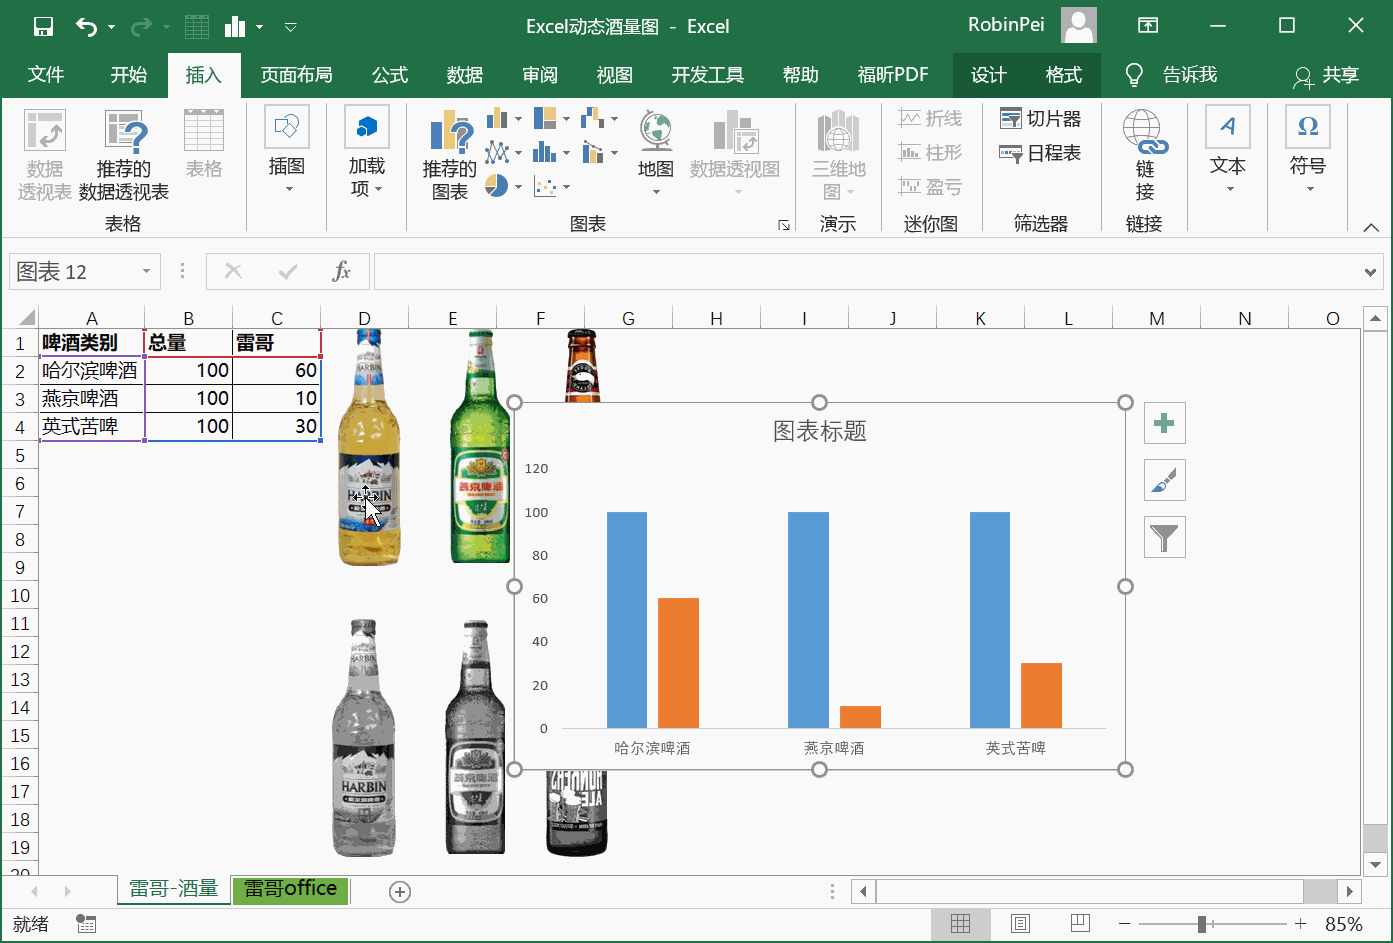This screenshot has height=943, width=1393.
Task: Undo the last action
Action: 87,27
